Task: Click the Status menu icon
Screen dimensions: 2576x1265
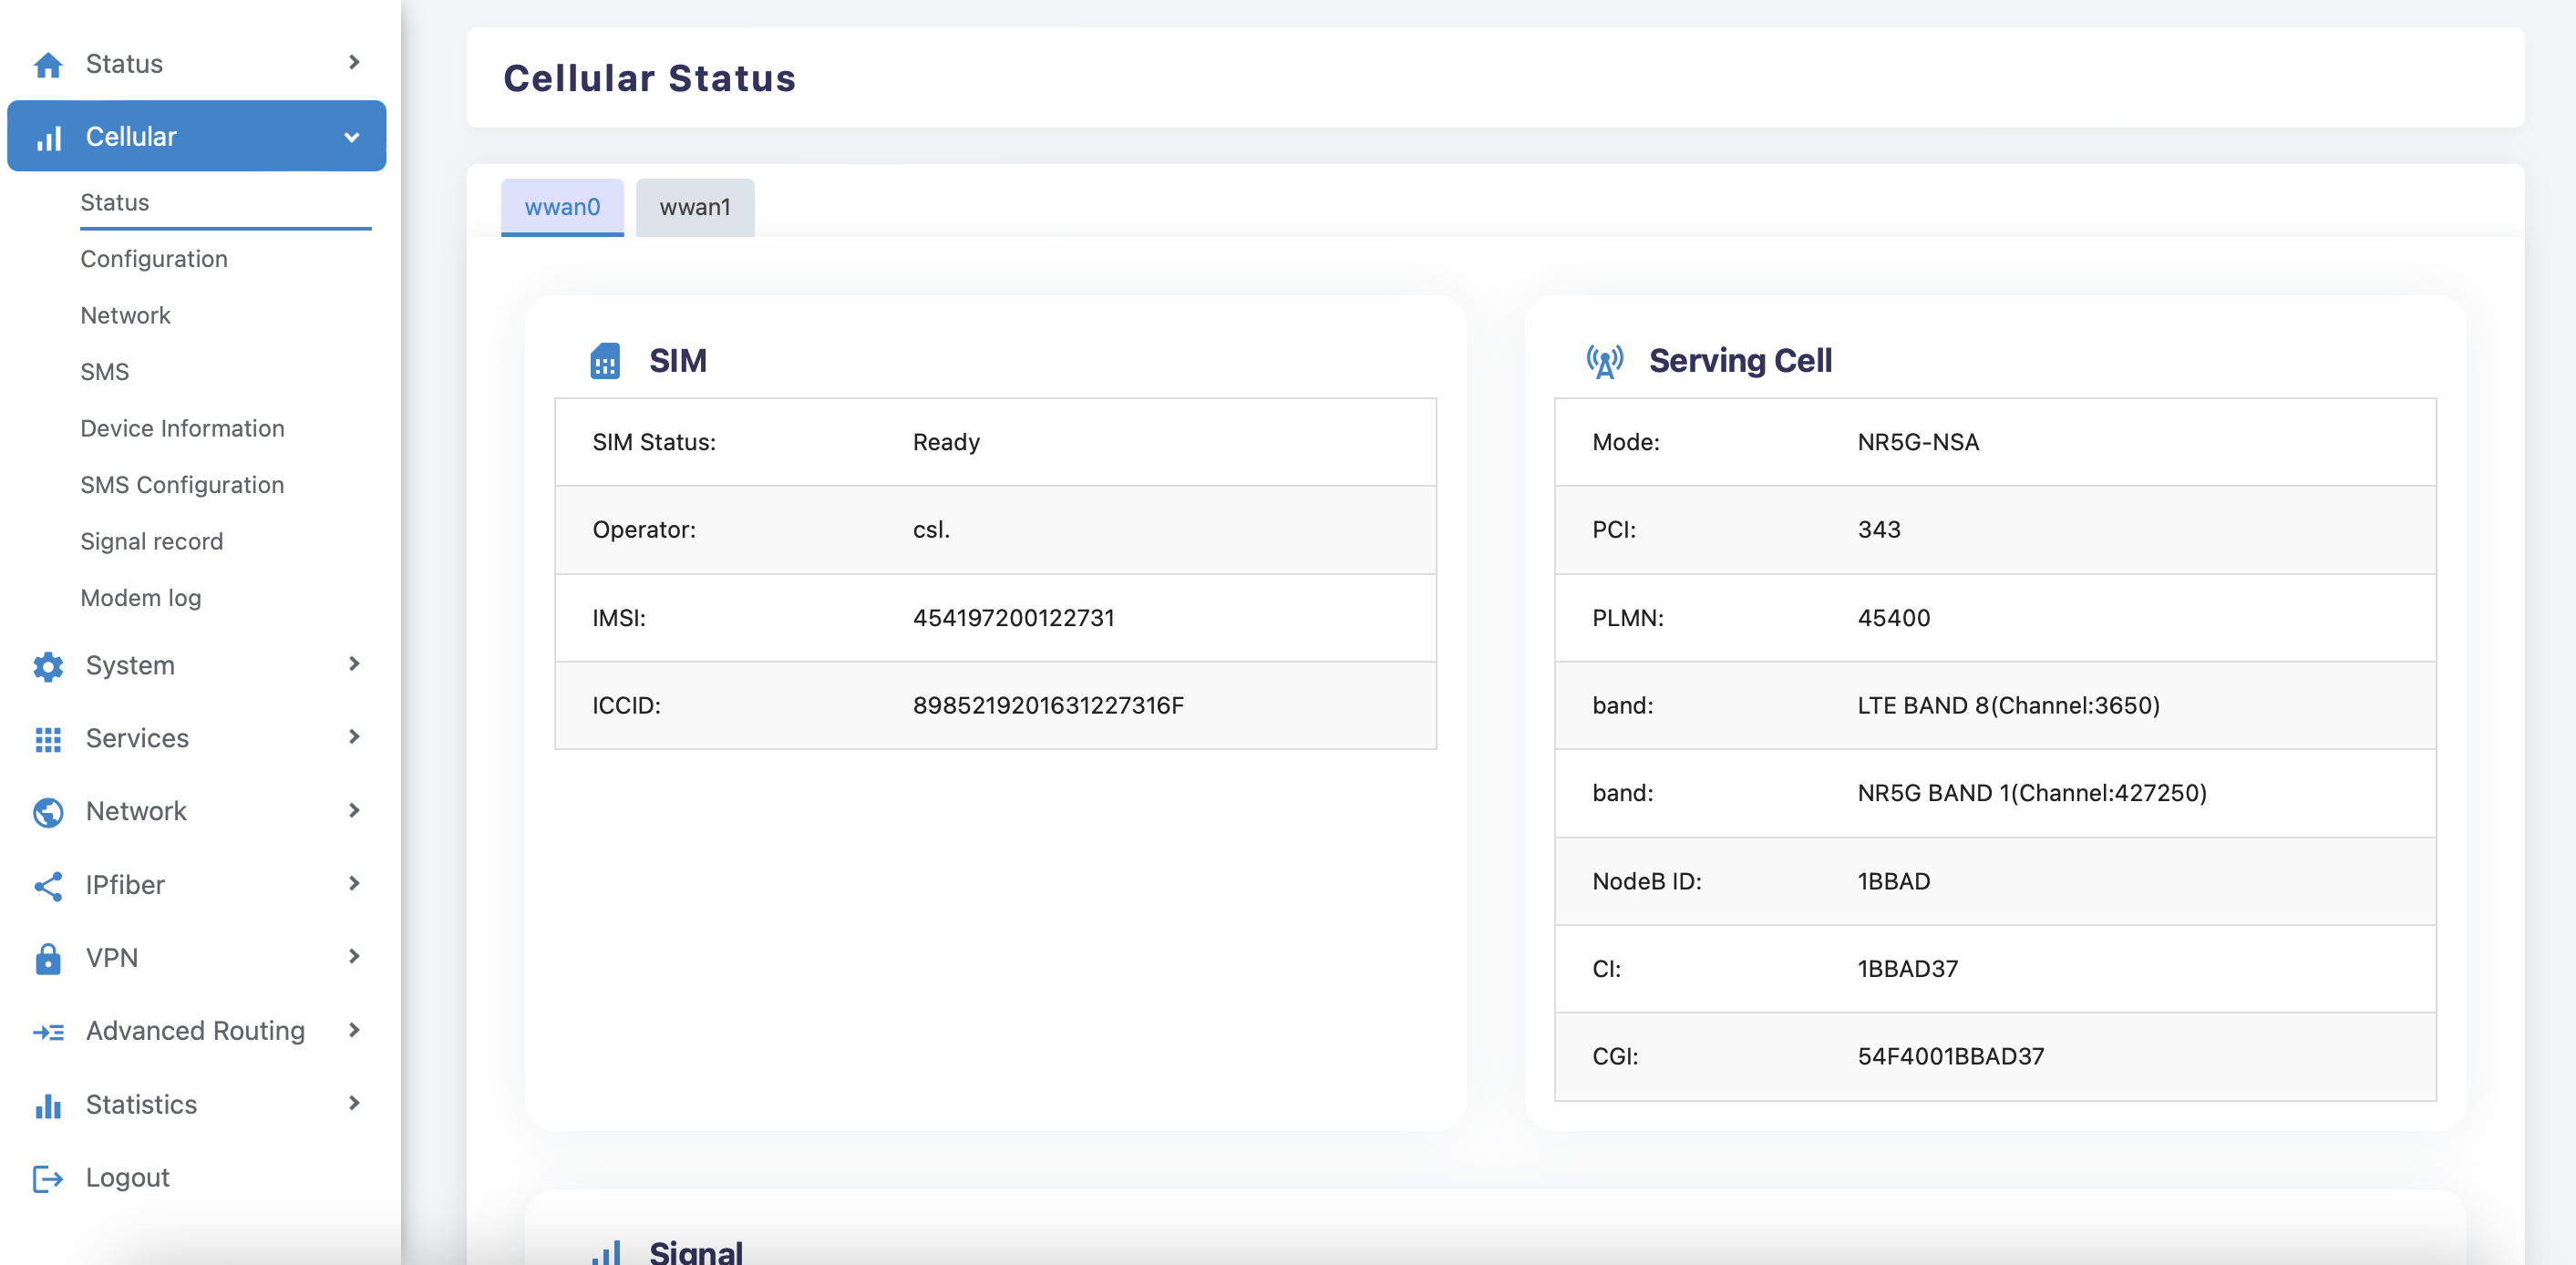Action: (47, 62)
